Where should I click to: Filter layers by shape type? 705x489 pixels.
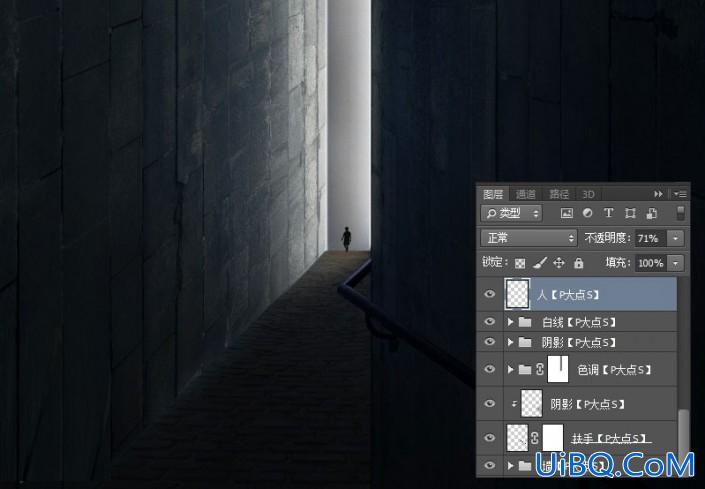[x=630, y=213]
